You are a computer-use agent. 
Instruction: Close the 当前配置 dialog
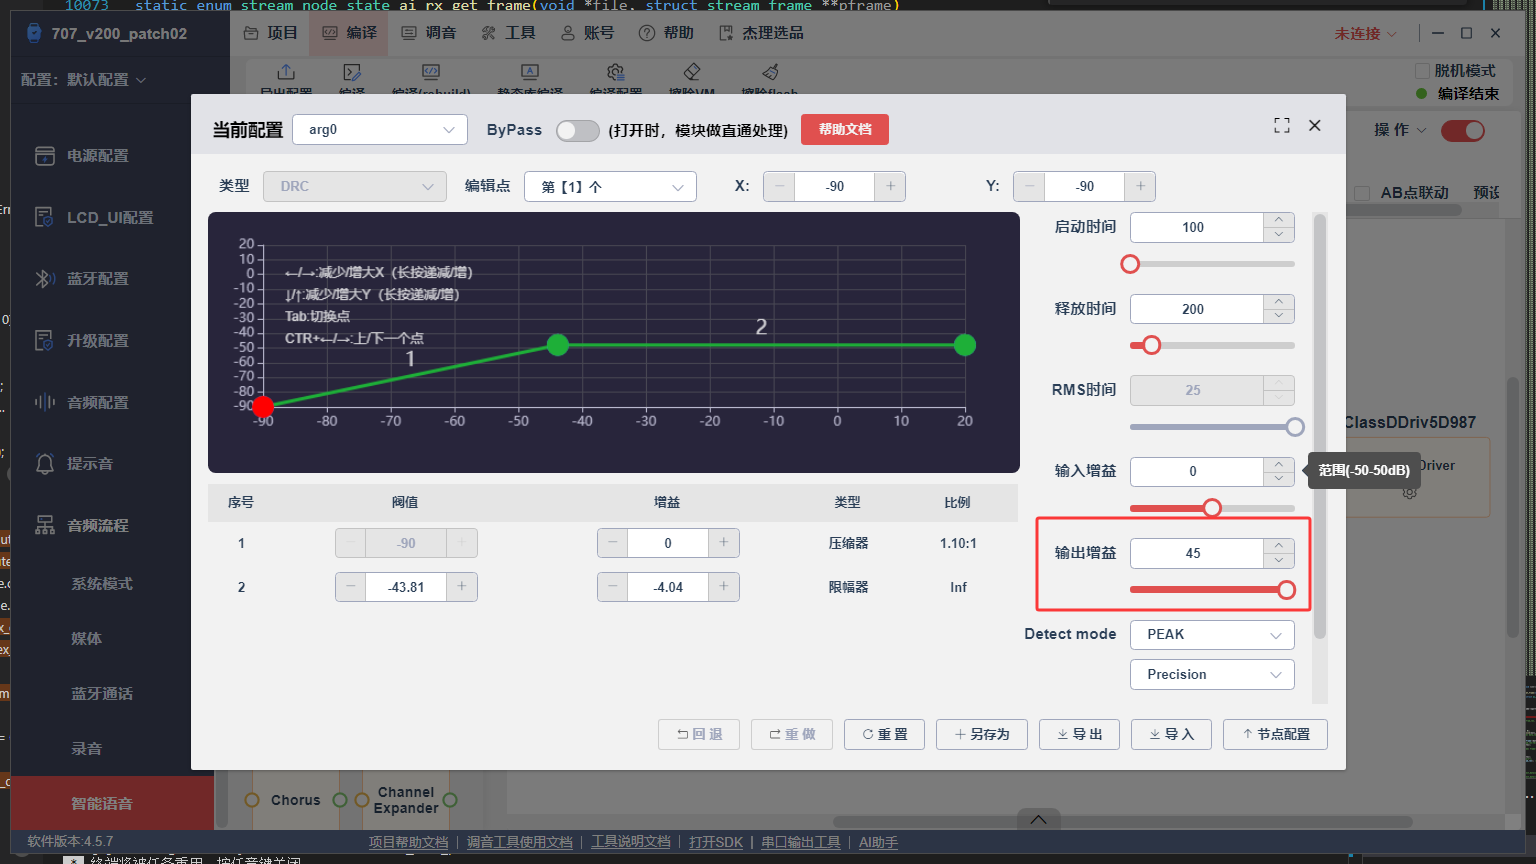(x=1315, y=126)
